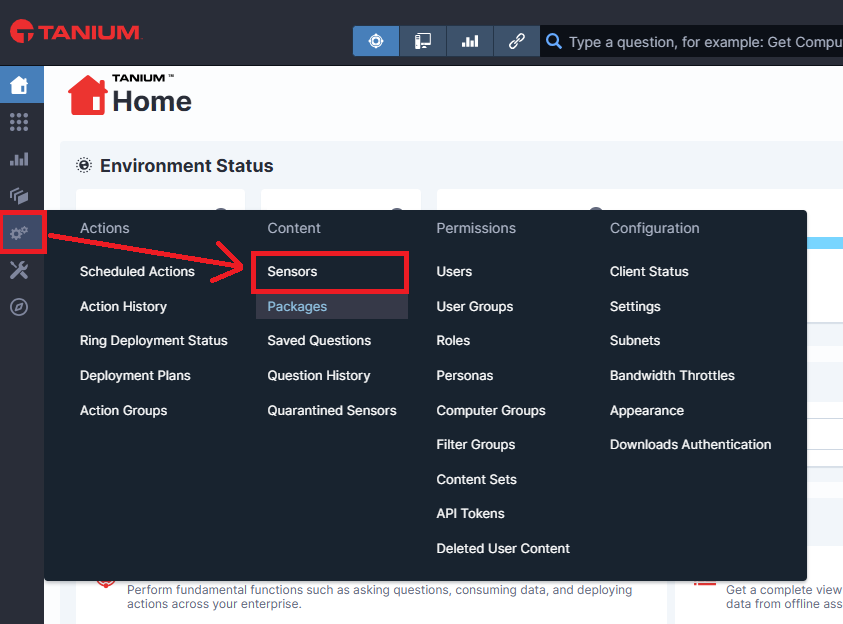The width and height of the screenshot is (843, 624).
Task: Open User Groups menu item
Action: coord(475,306)
